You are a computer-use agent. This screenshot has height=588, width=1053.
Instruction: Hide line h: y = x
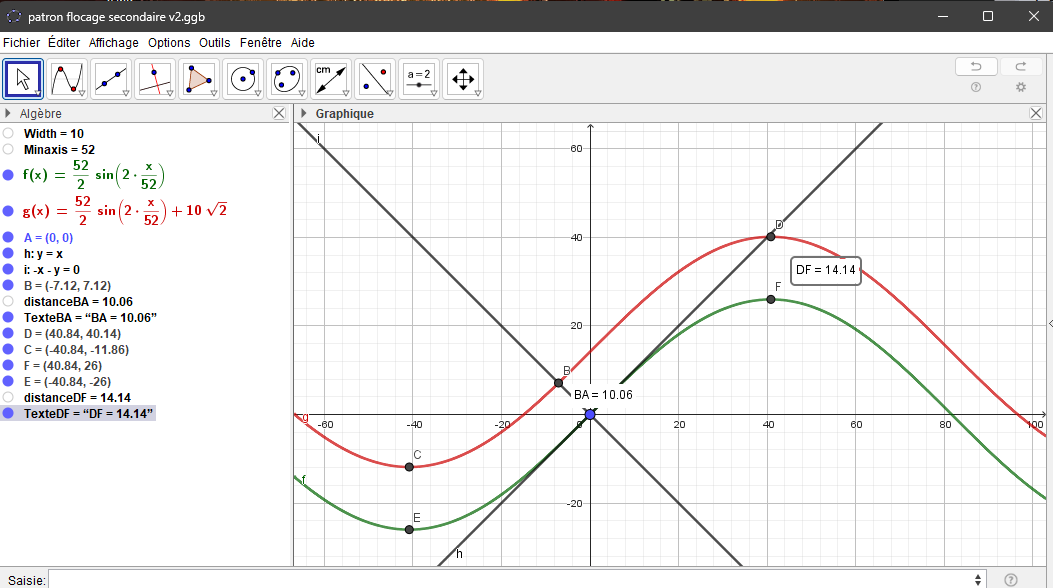(8, 254)
